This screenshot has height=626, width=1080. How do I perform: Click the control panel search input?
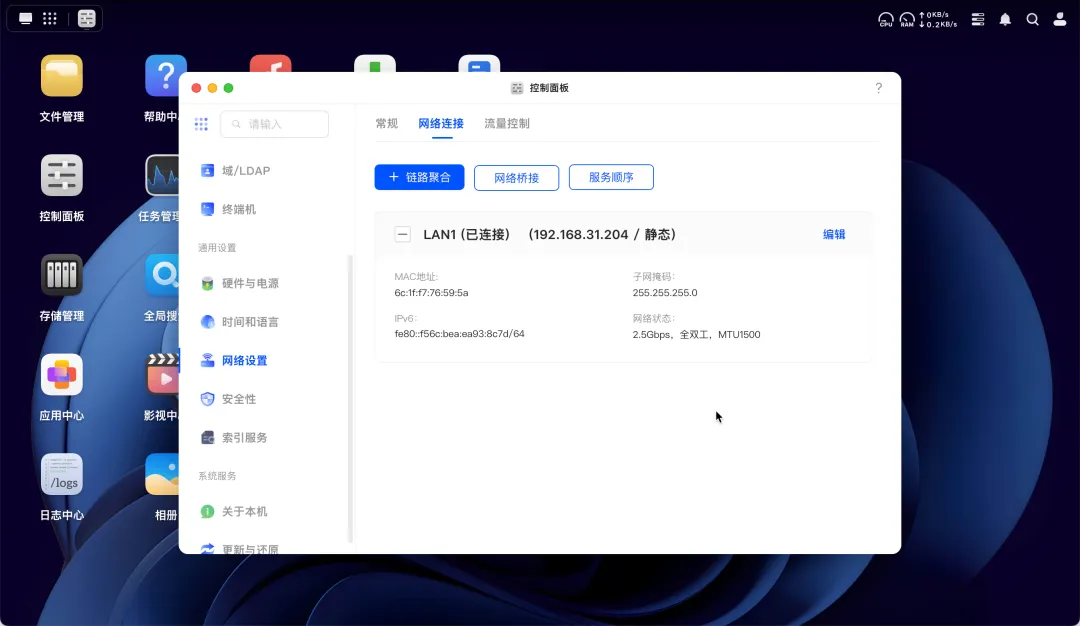click(x=274, y=124)
